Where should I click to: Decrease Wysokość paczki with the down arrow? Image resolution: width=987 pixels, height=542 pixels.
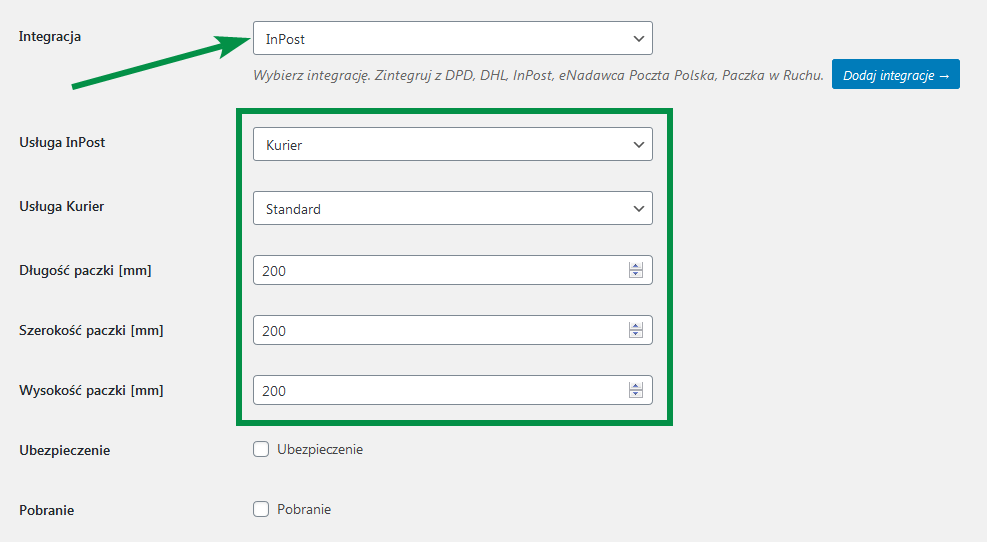(636, 394)
